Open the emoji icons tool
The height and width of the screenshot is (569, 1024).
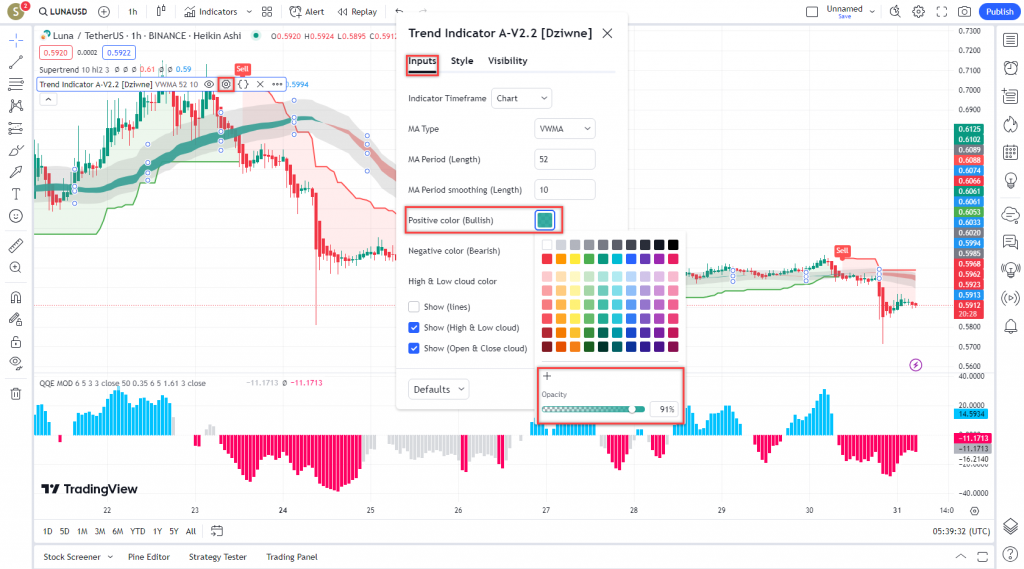pyautogui.click(x=16, y=216)
